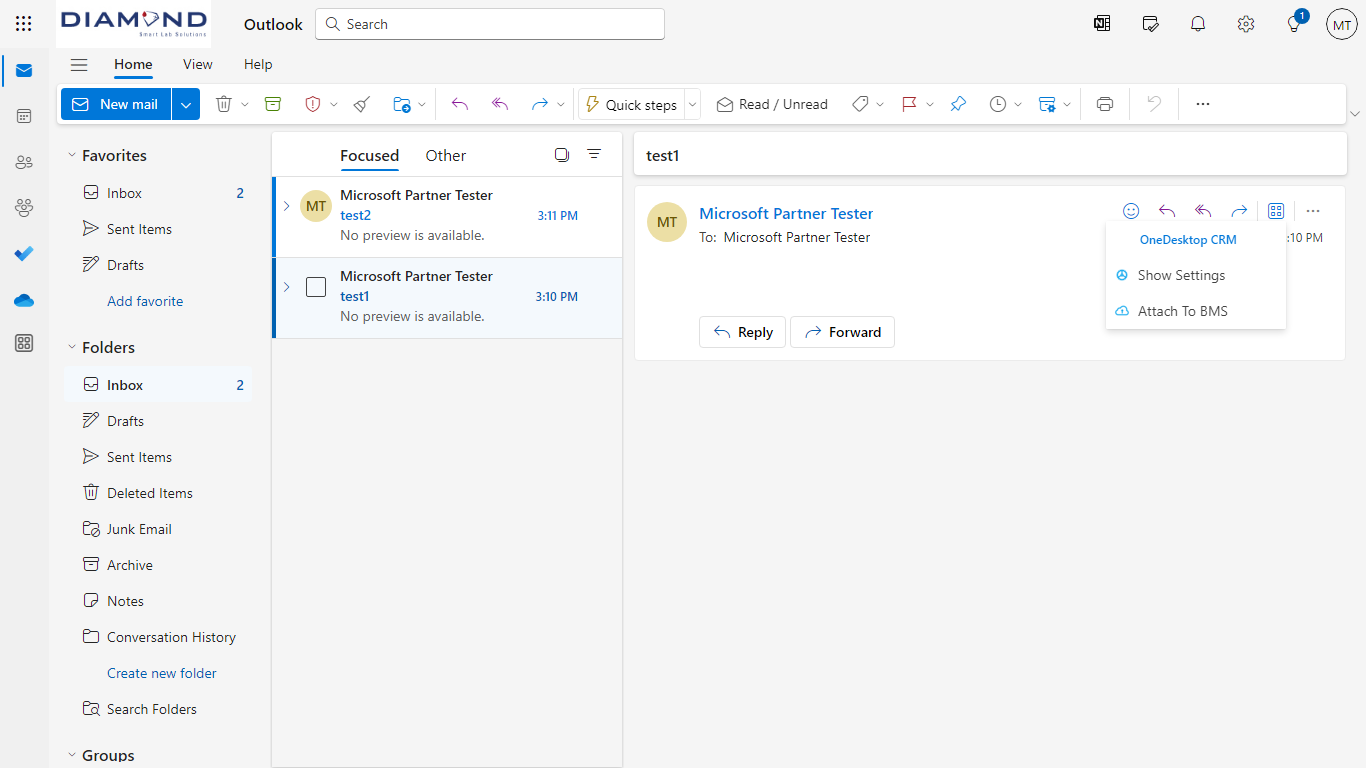Image resolution: width=1366 pixels, height=768 pixels.
Task: Open the MT account avatar in header
Action: point(1342,24)
